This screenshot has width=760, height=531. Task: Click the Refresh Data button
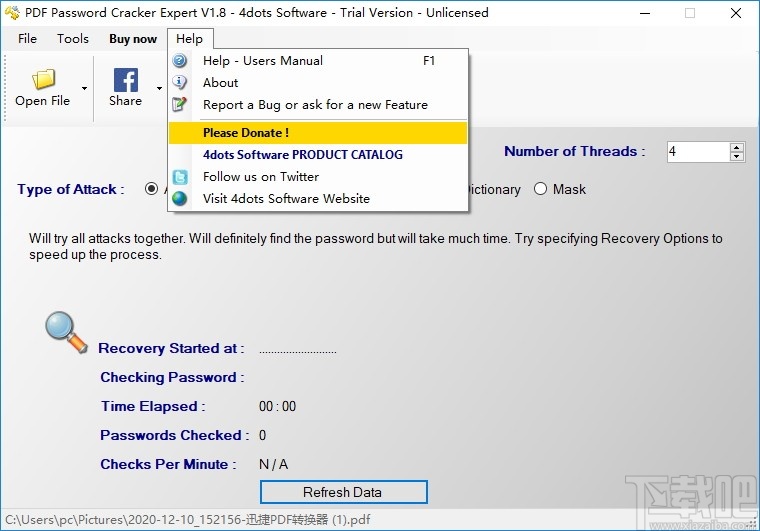(x=344, y=492)
